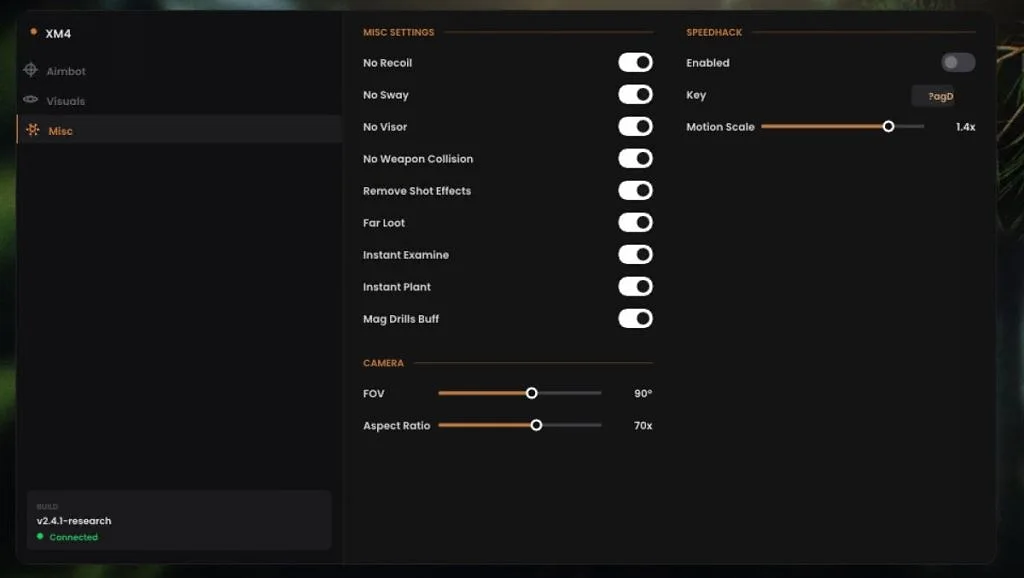This screenshot has height=578, width=1024.
Task: Click the Motion Scale slider handle
Action: (888, 127)
